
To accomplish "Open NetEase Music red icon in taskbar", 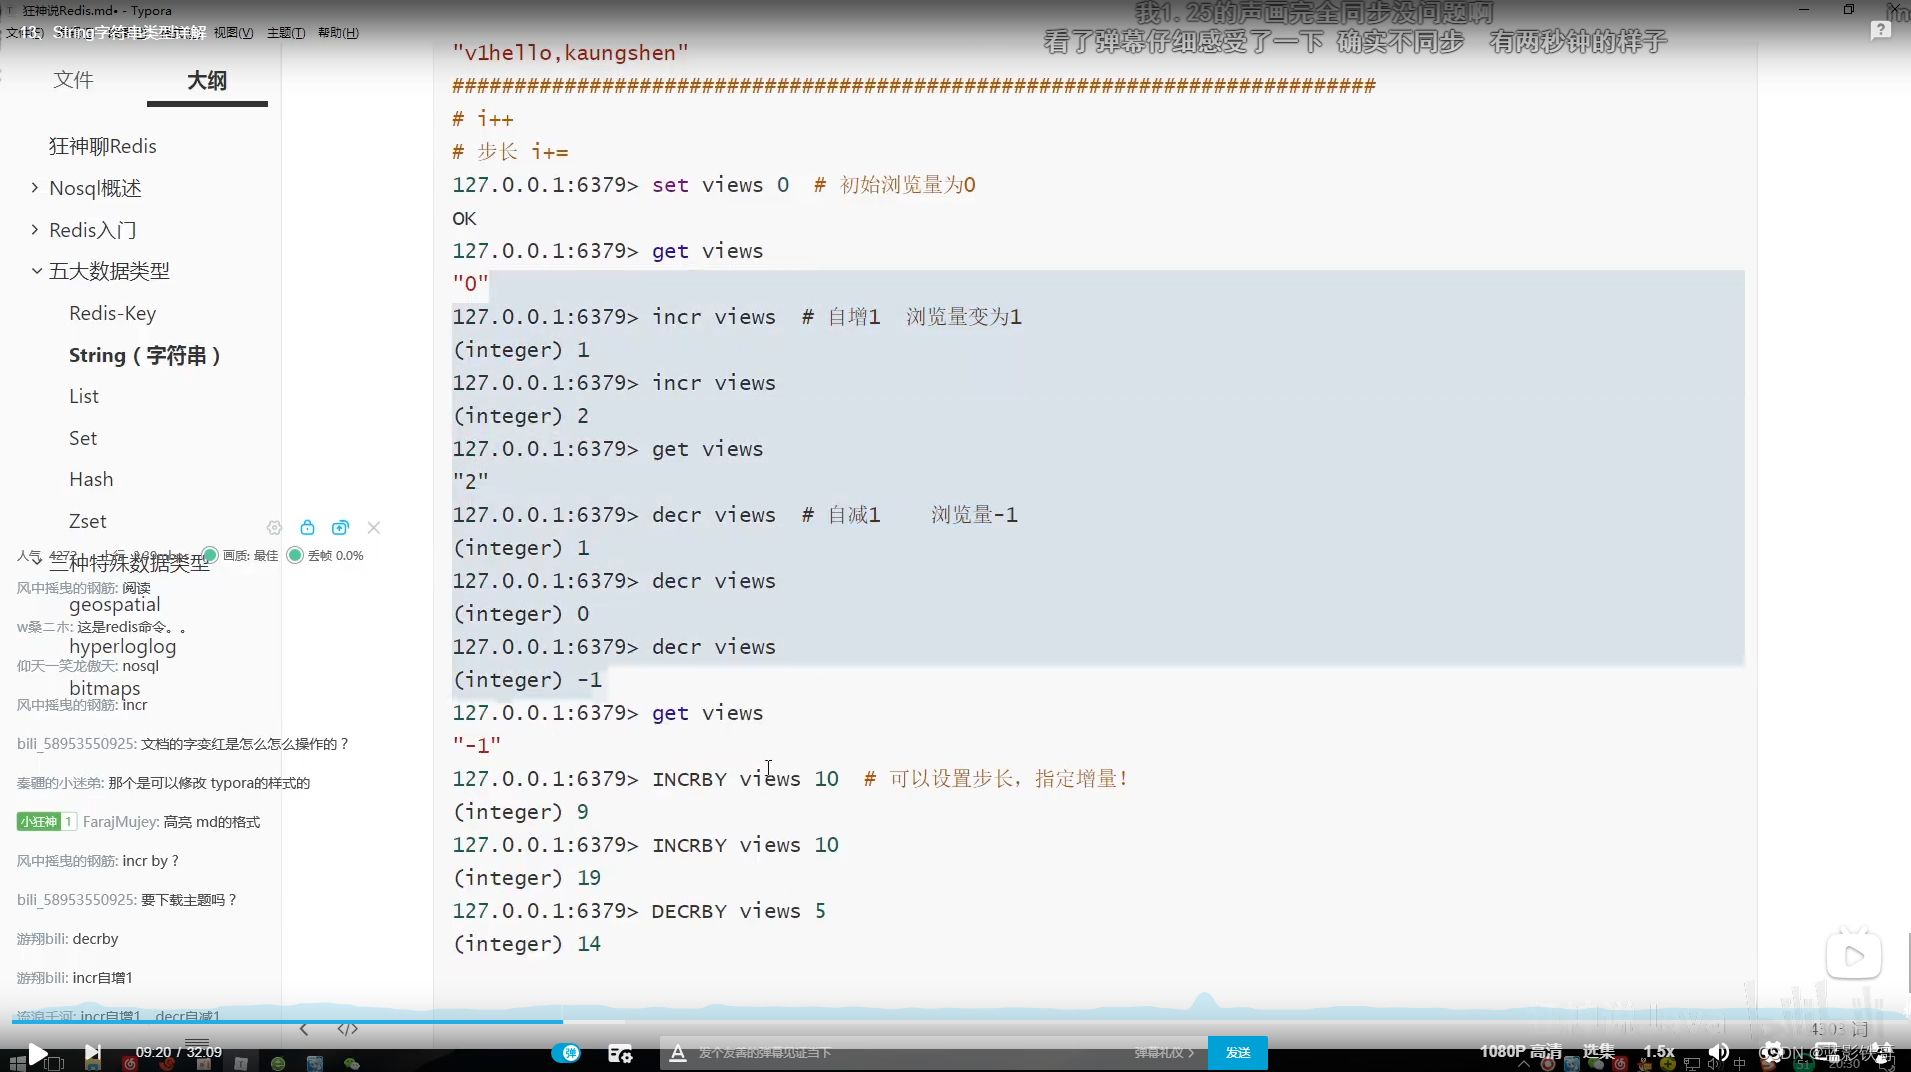I will pos(129,1064).
